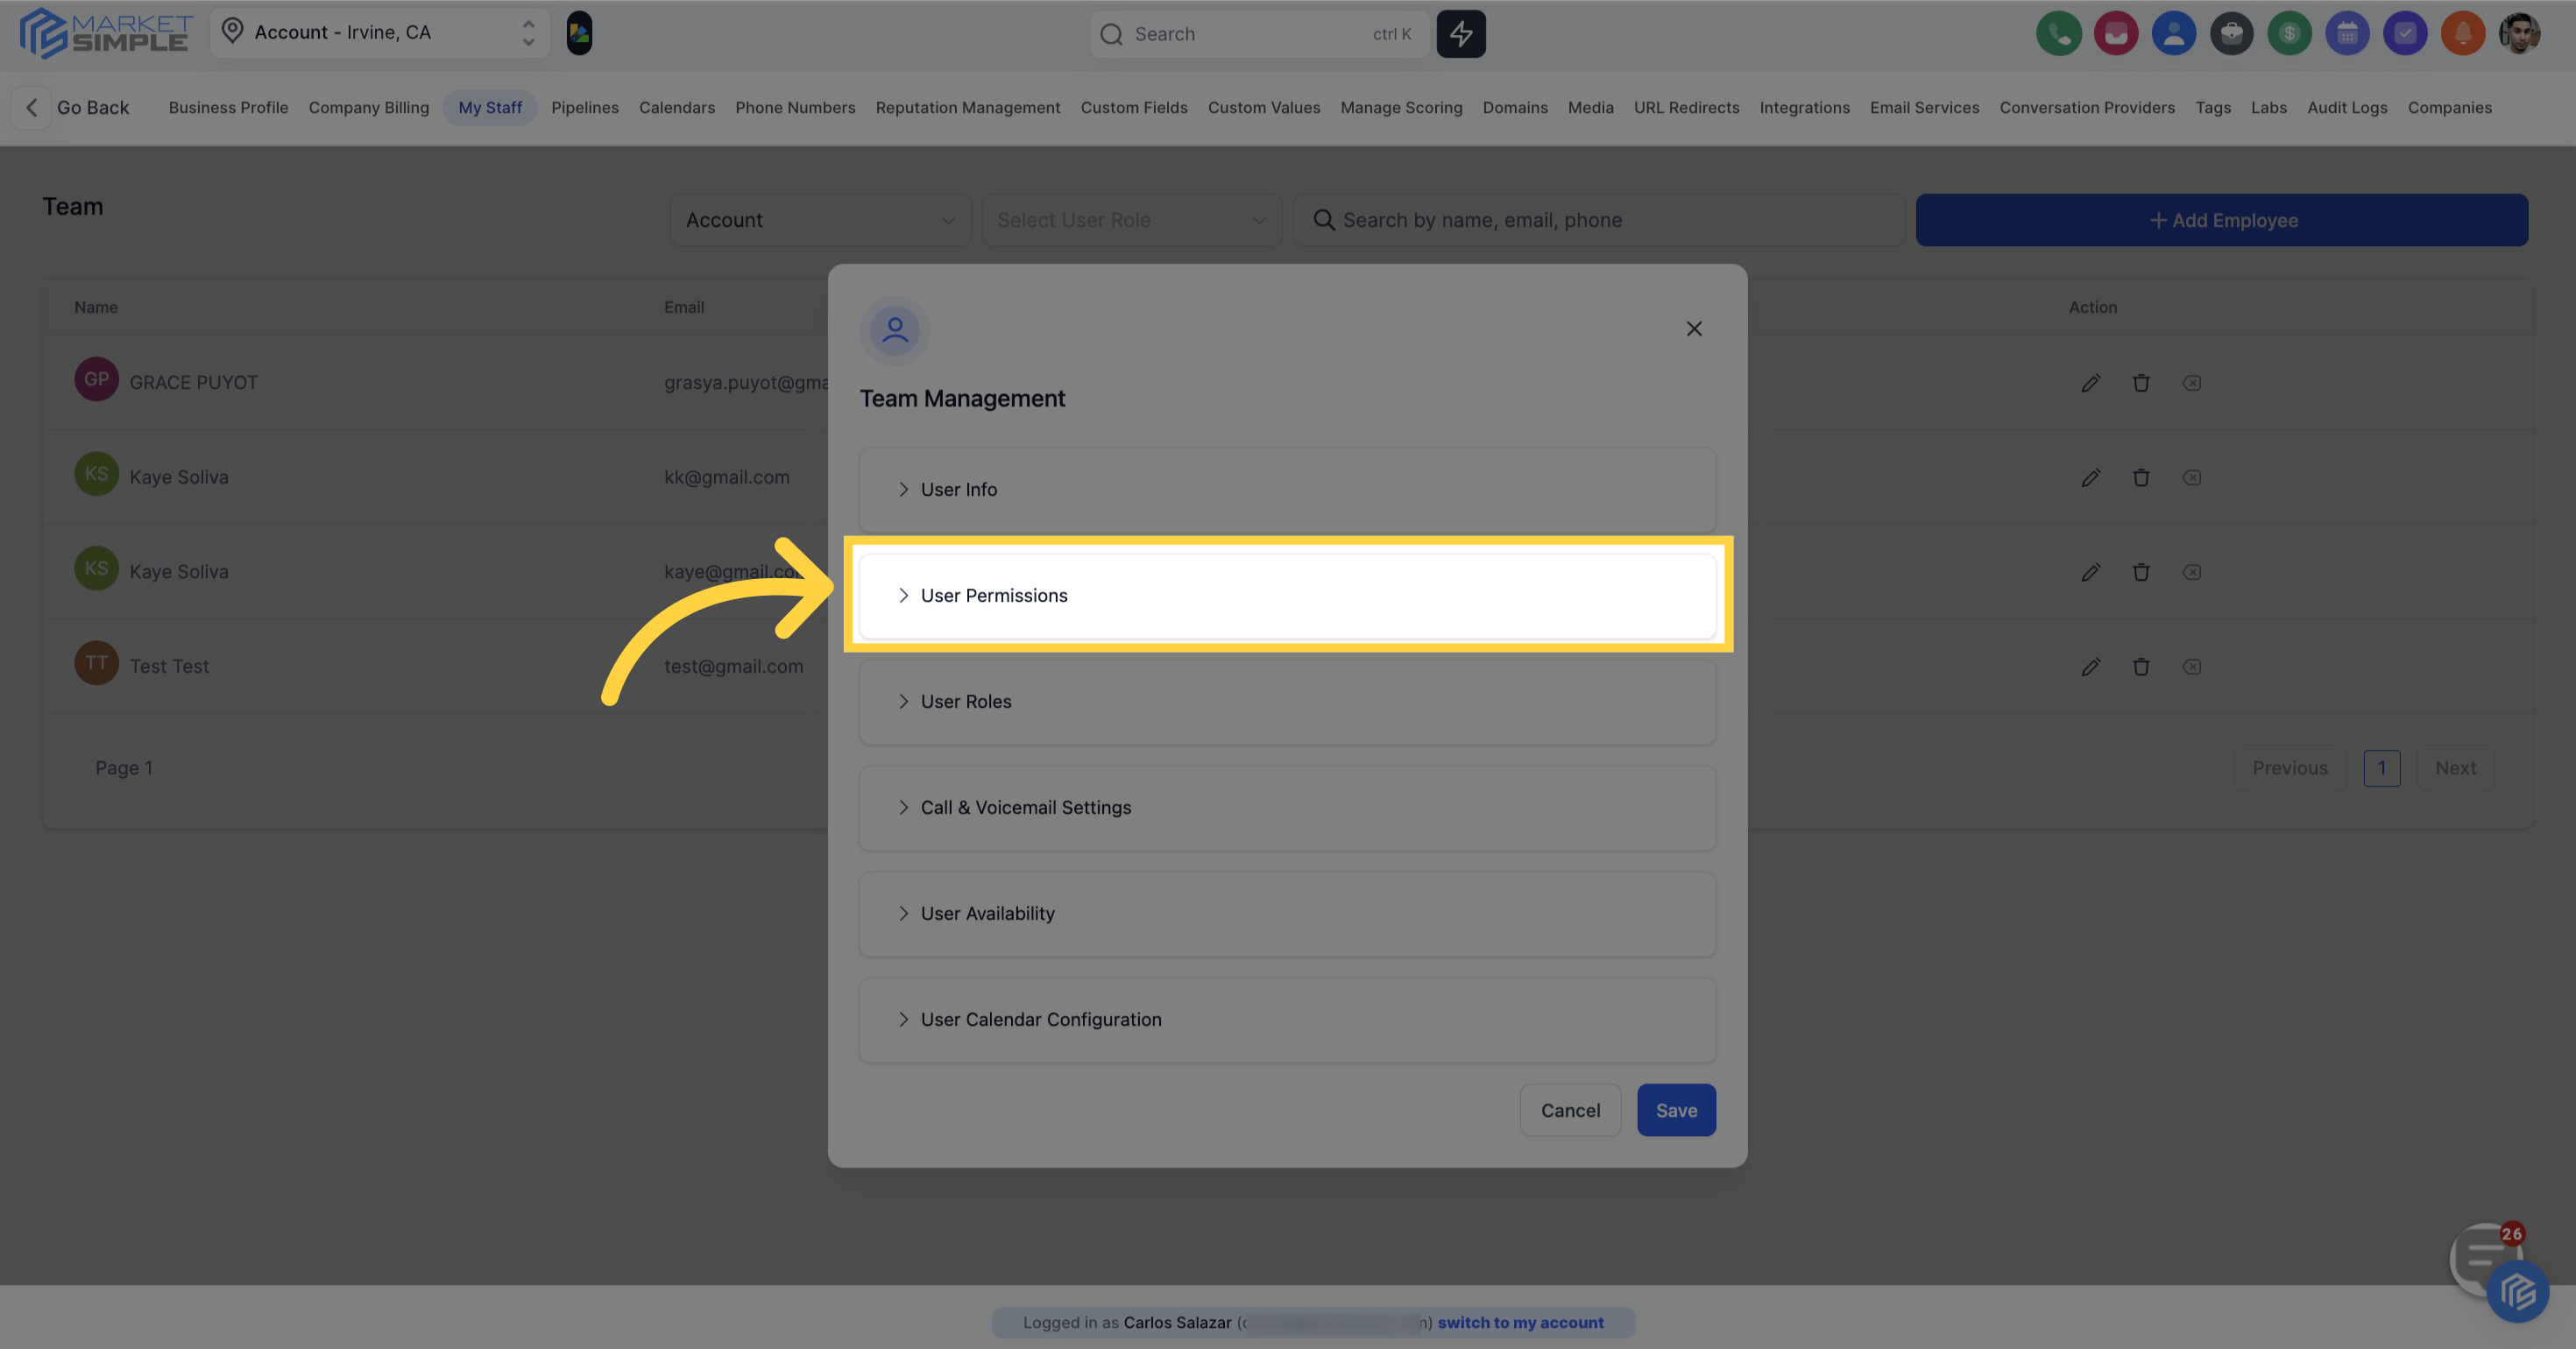Click the Save button in Team Management
The image size is (2576, 1349).
point(1676,1110)
